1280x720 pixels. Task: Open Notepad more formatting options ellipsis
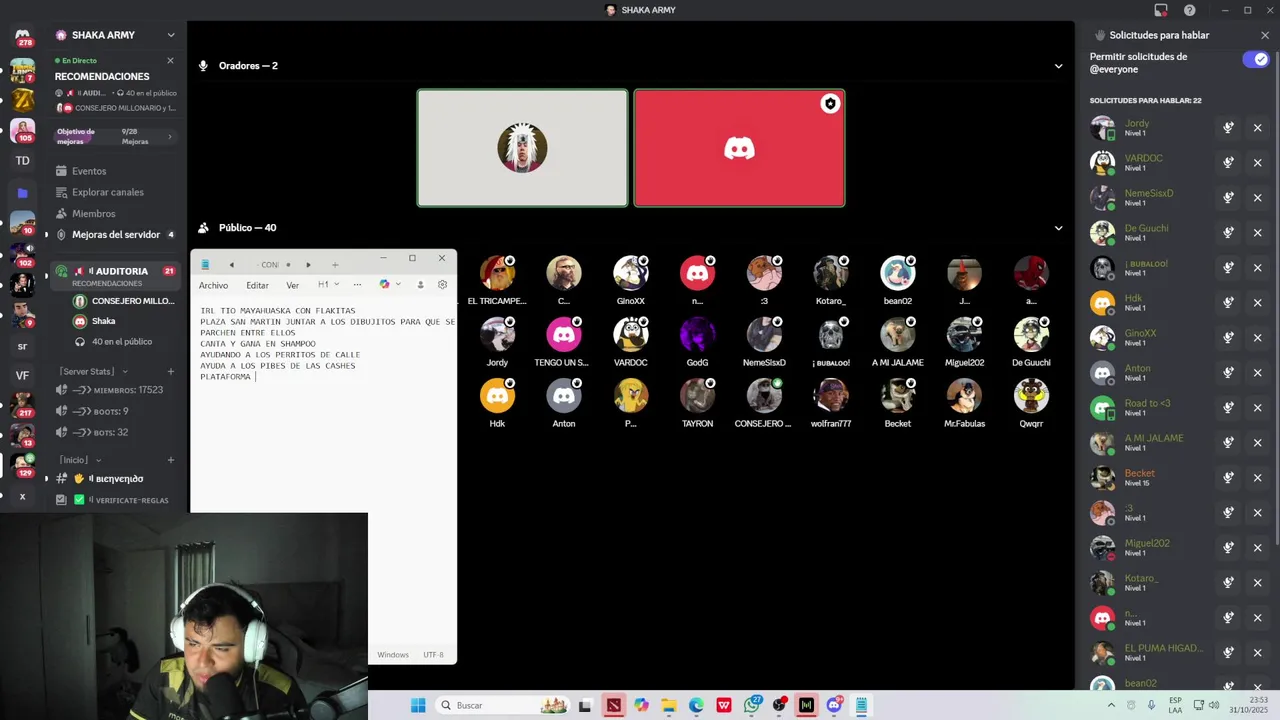357,285
